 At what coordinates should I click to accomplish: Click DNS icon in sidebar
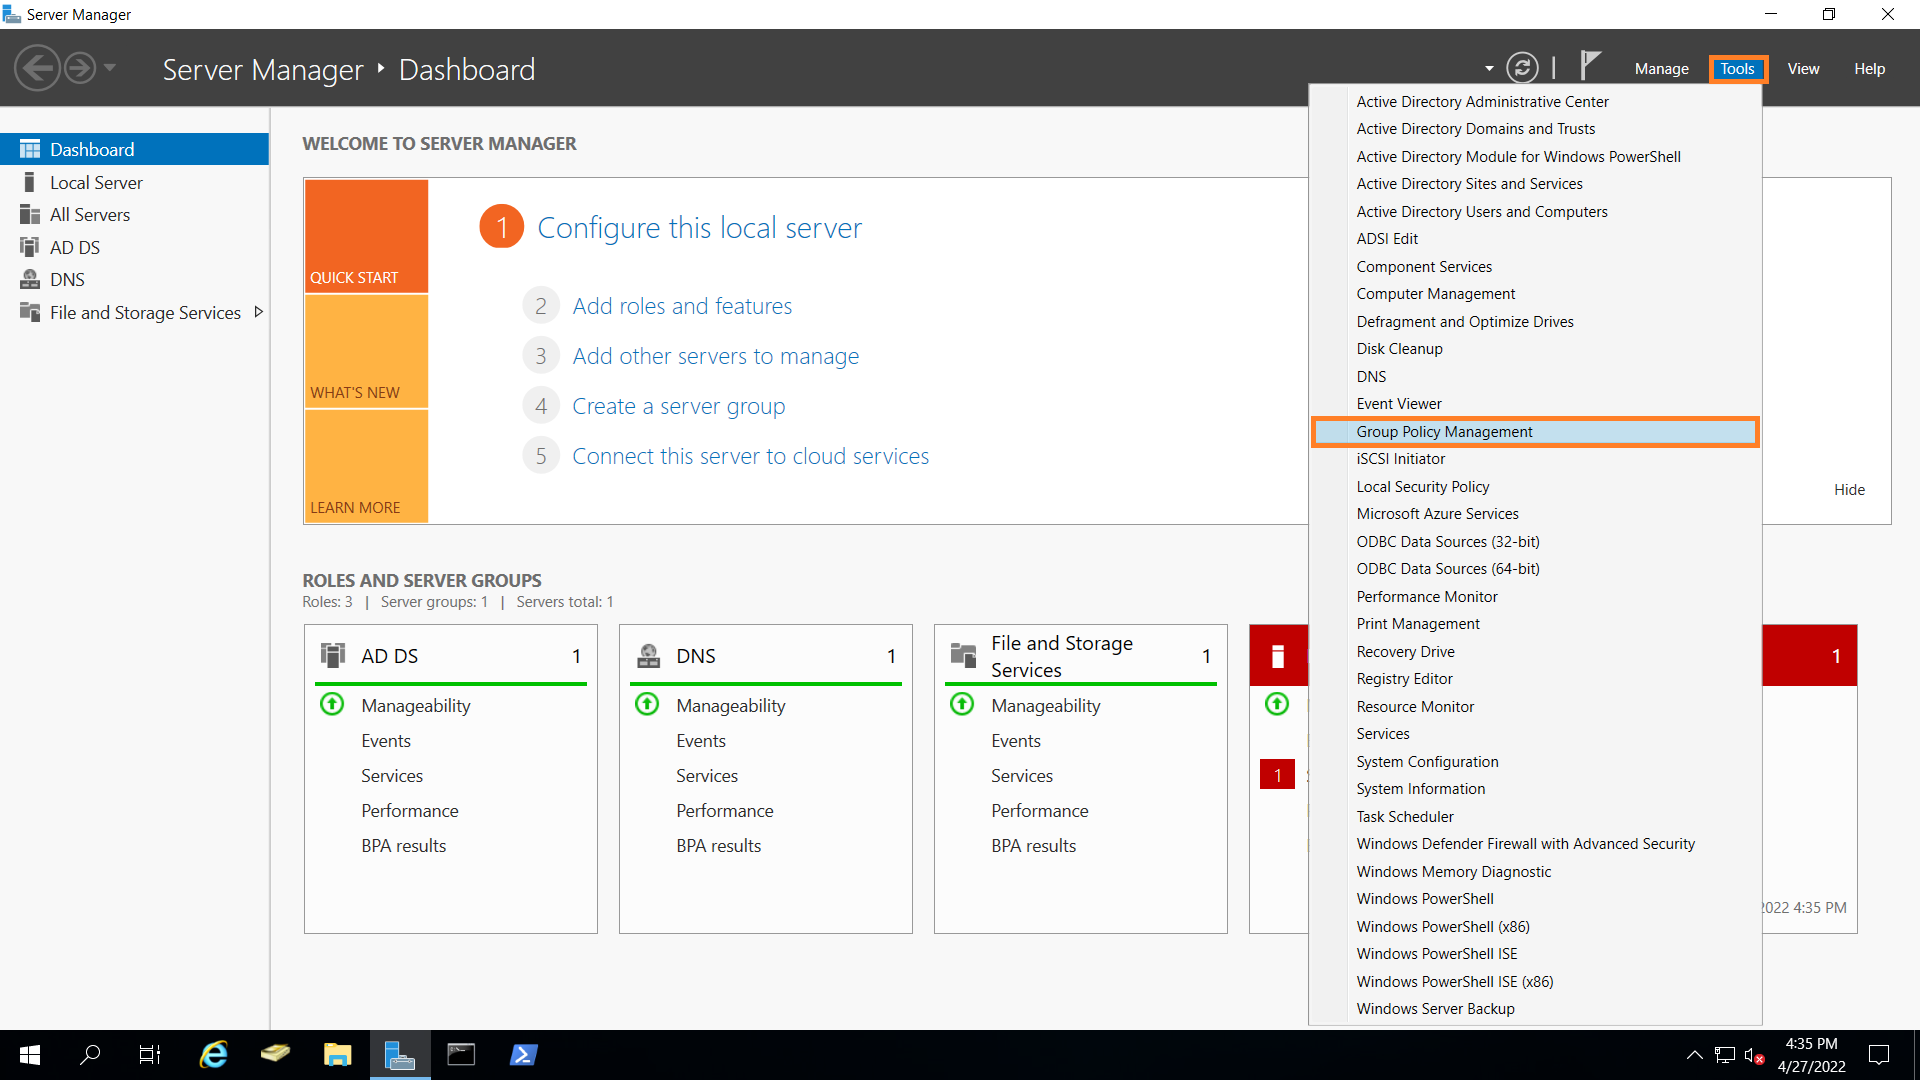pos(30,279)
